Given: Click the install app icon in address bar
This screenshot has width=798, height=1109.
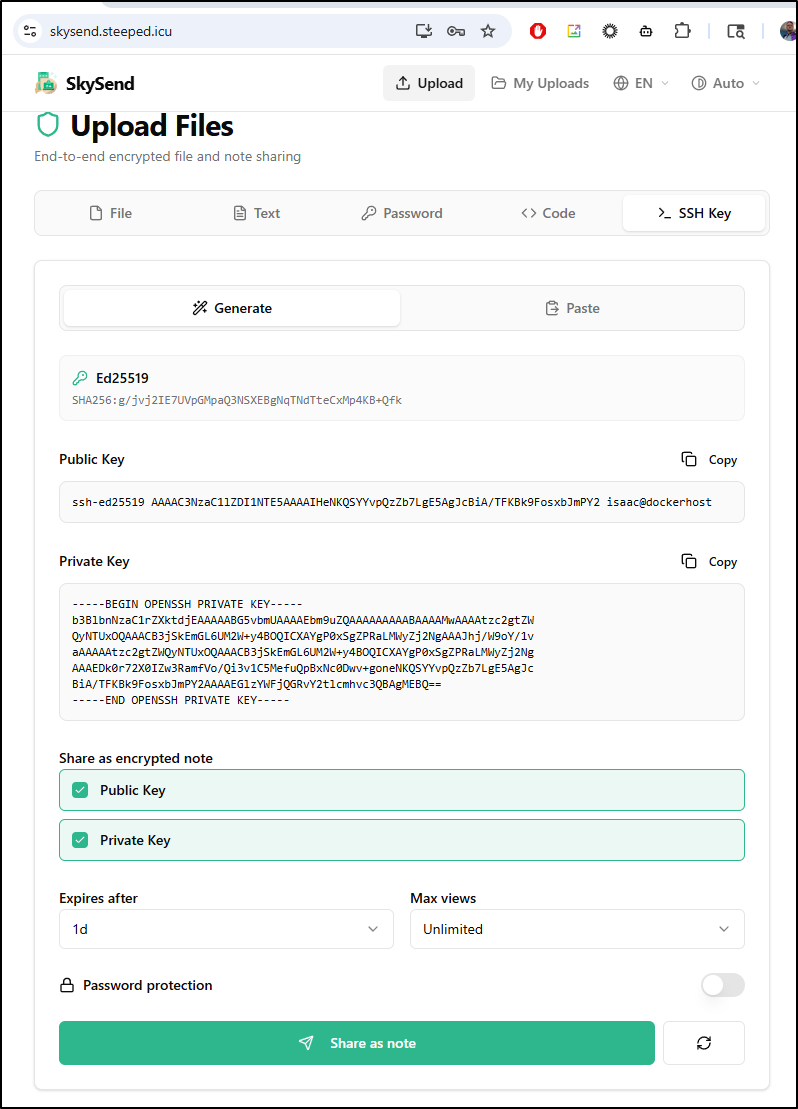Looking at the screenshot, I should pyautogui.click(x=424, y=31).
